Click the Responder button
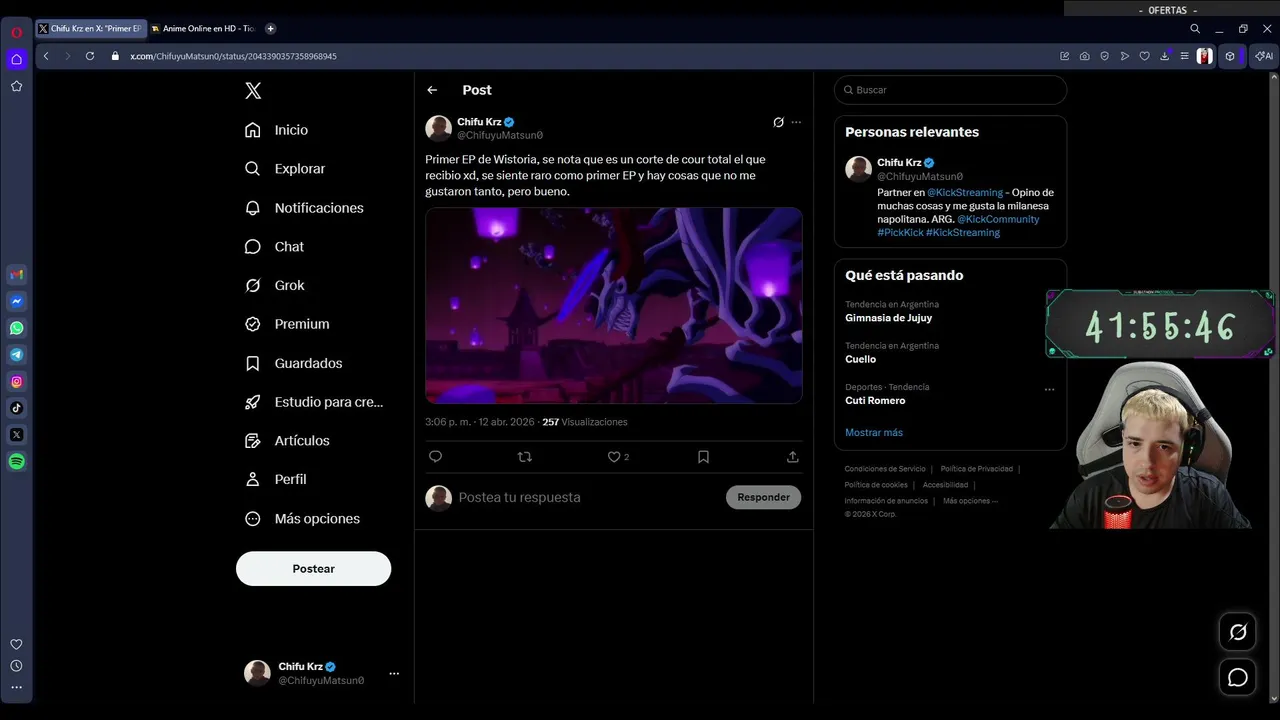The width and height of the screenshot is (1280, 720). [763, 497]
